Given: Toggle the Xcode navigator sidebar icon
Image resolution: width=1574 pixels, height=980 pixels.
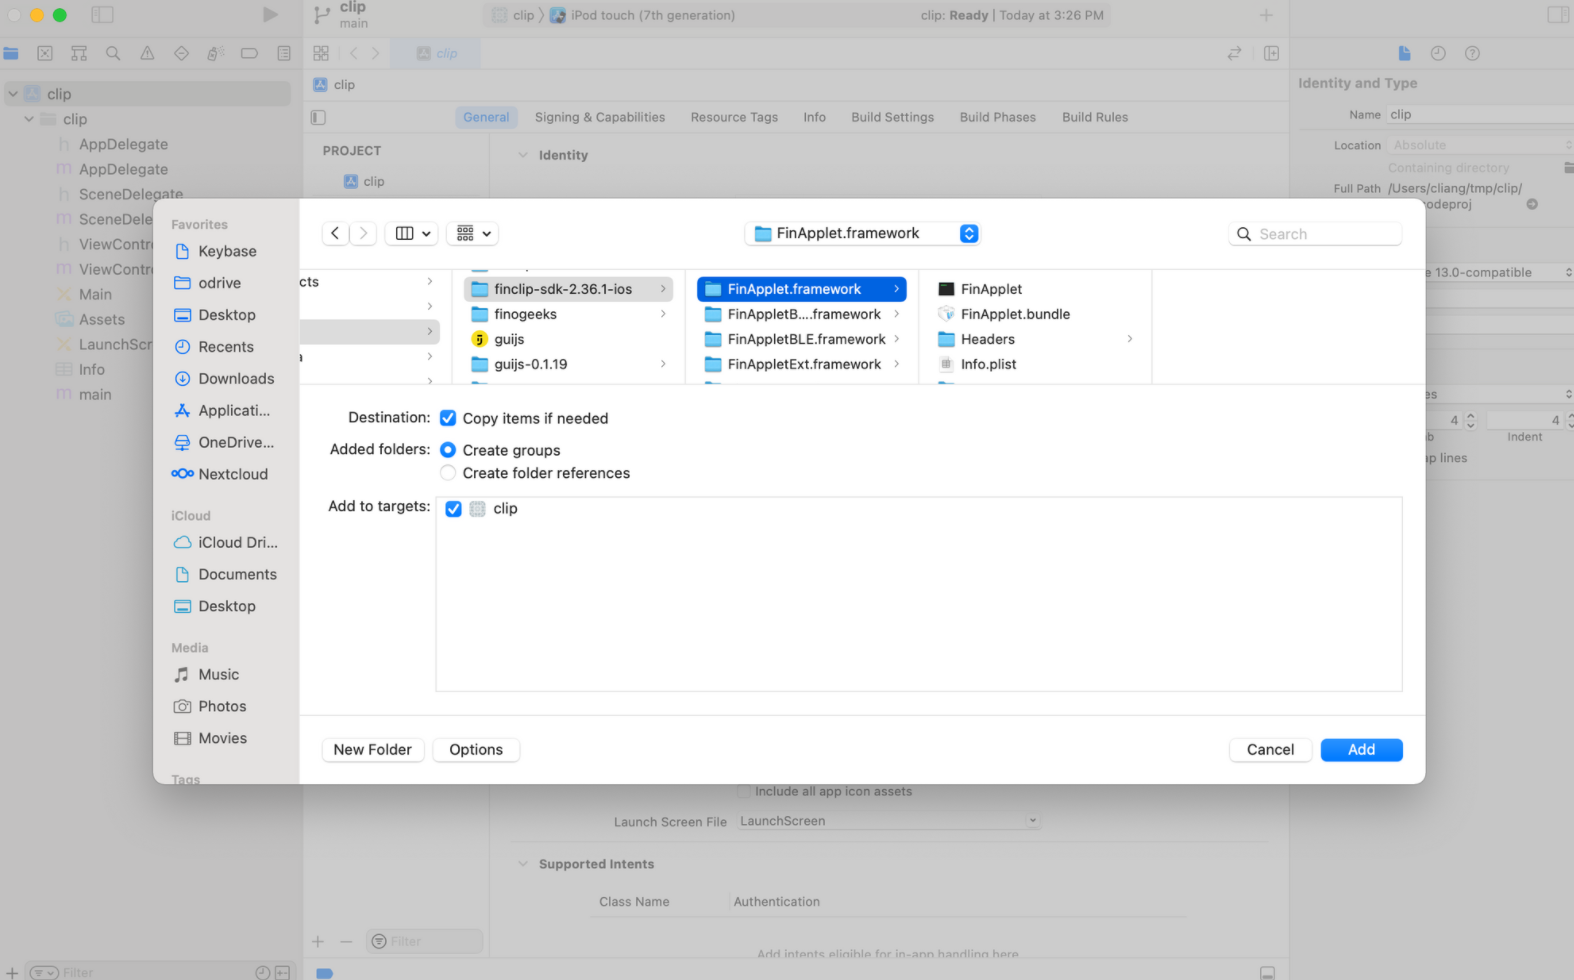Looking at the screenshot, I should click(102, 15).
